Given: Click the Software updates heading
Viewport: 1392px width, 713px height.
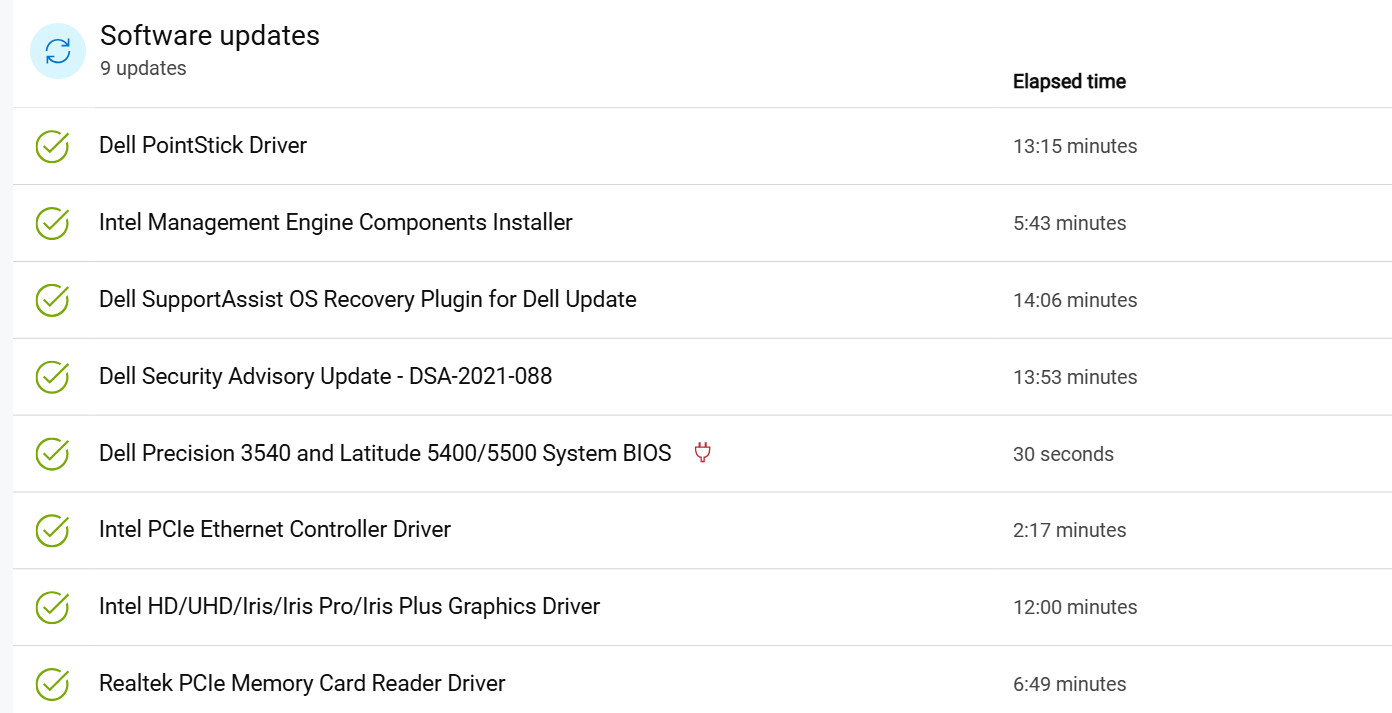Looking at the screenshot, I should pyautogui.click(x=210, y=35).
